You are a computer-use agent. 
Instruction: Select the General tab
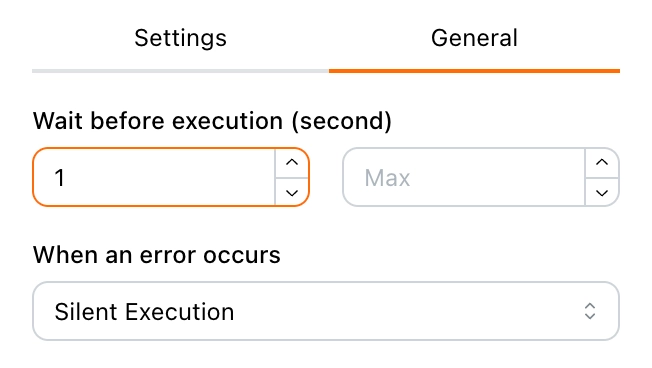tap(474, 39)
